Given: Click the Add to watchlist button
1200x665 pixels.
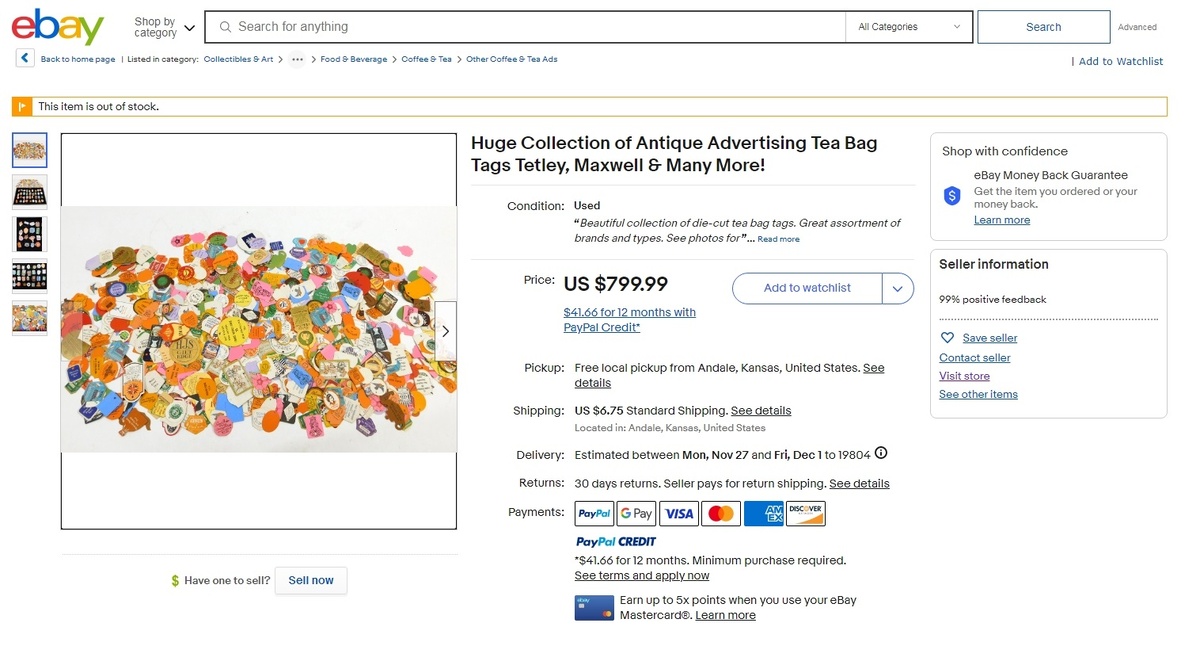Looking at the screenshot, I should point(807,288).
